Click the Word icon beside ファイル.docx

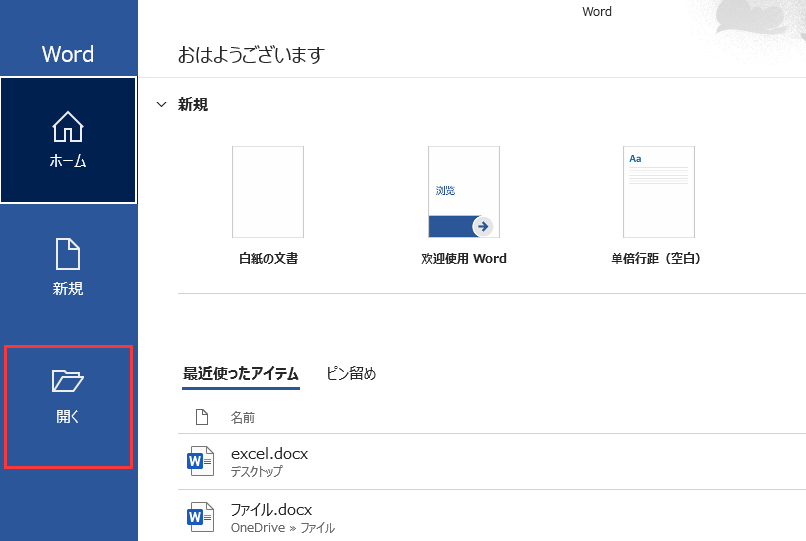point(200,517)
